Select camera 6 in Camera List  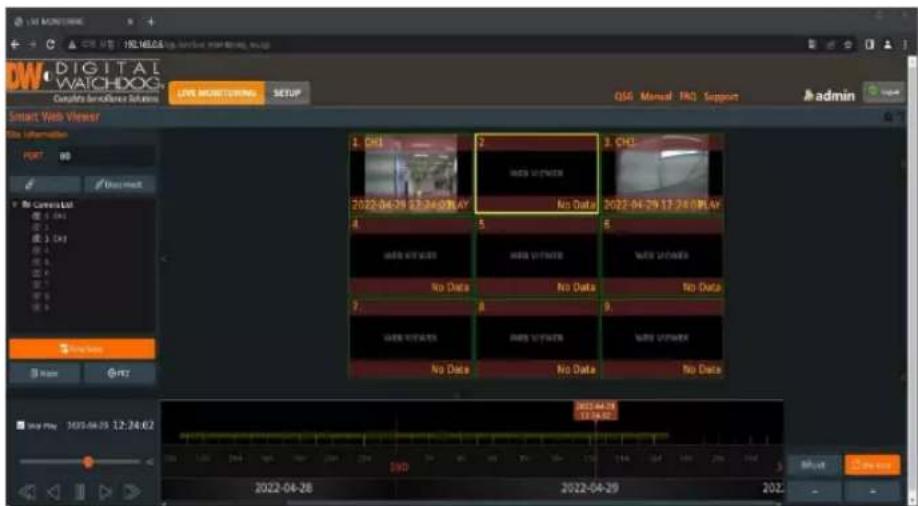[40, 273]
